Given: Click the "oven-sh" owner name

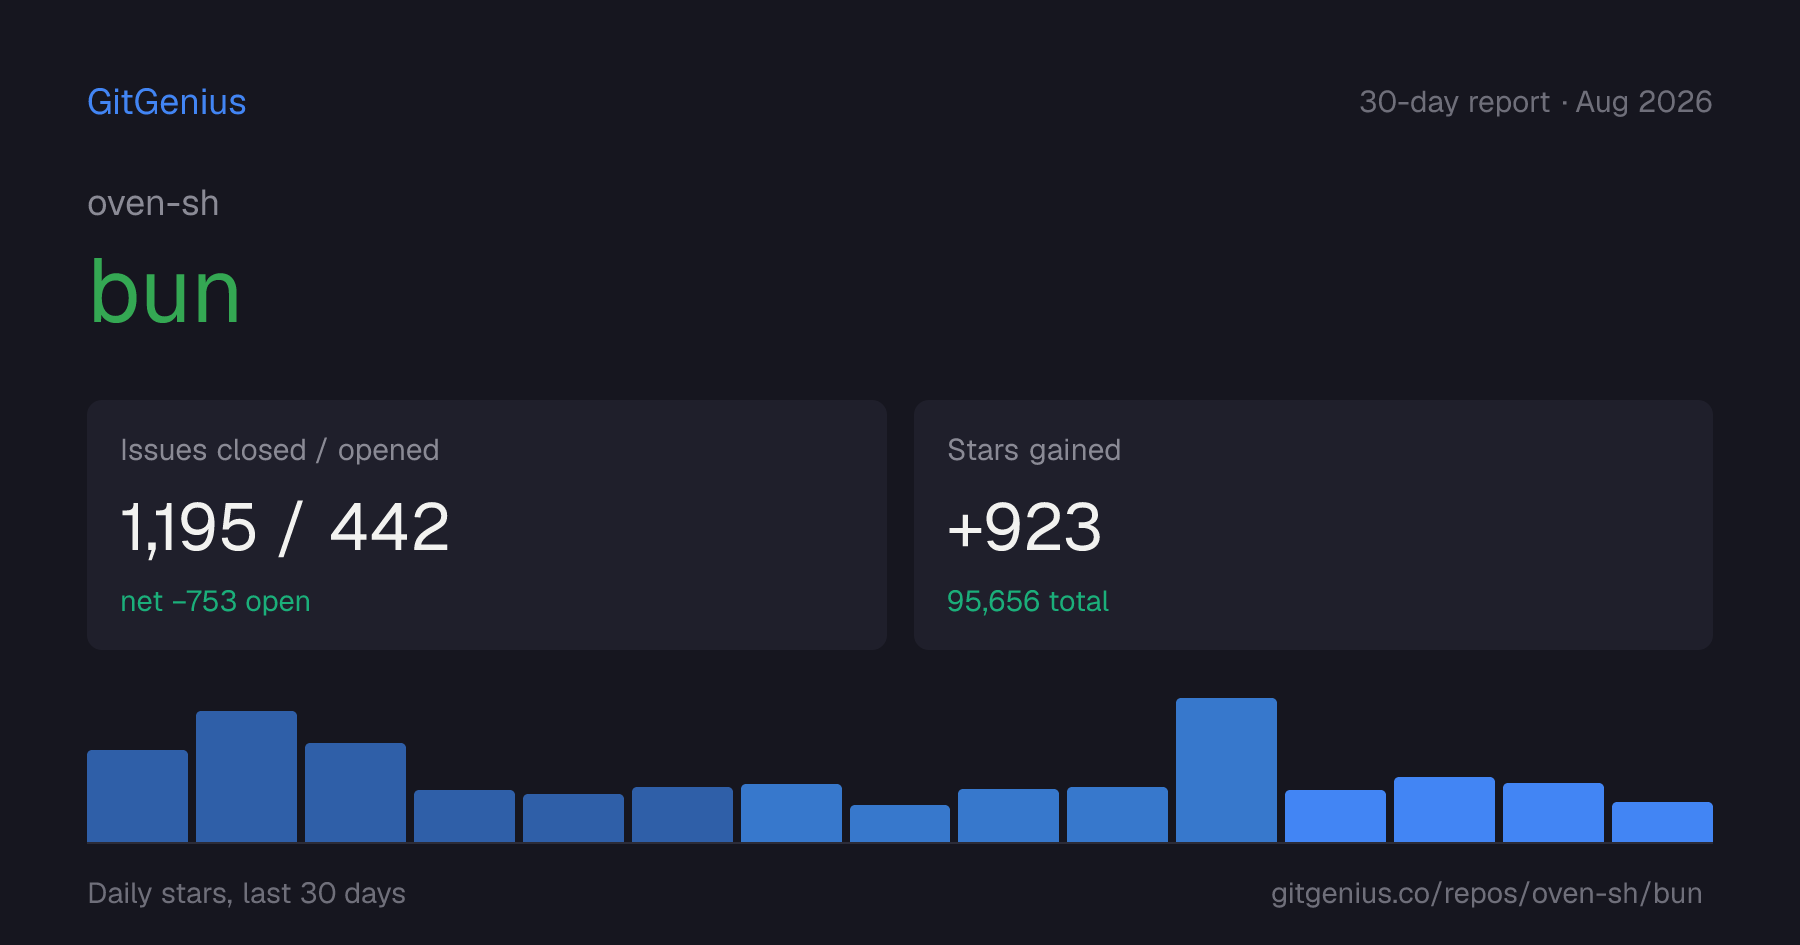Looking at the screenshot, I should coord(153,203).
